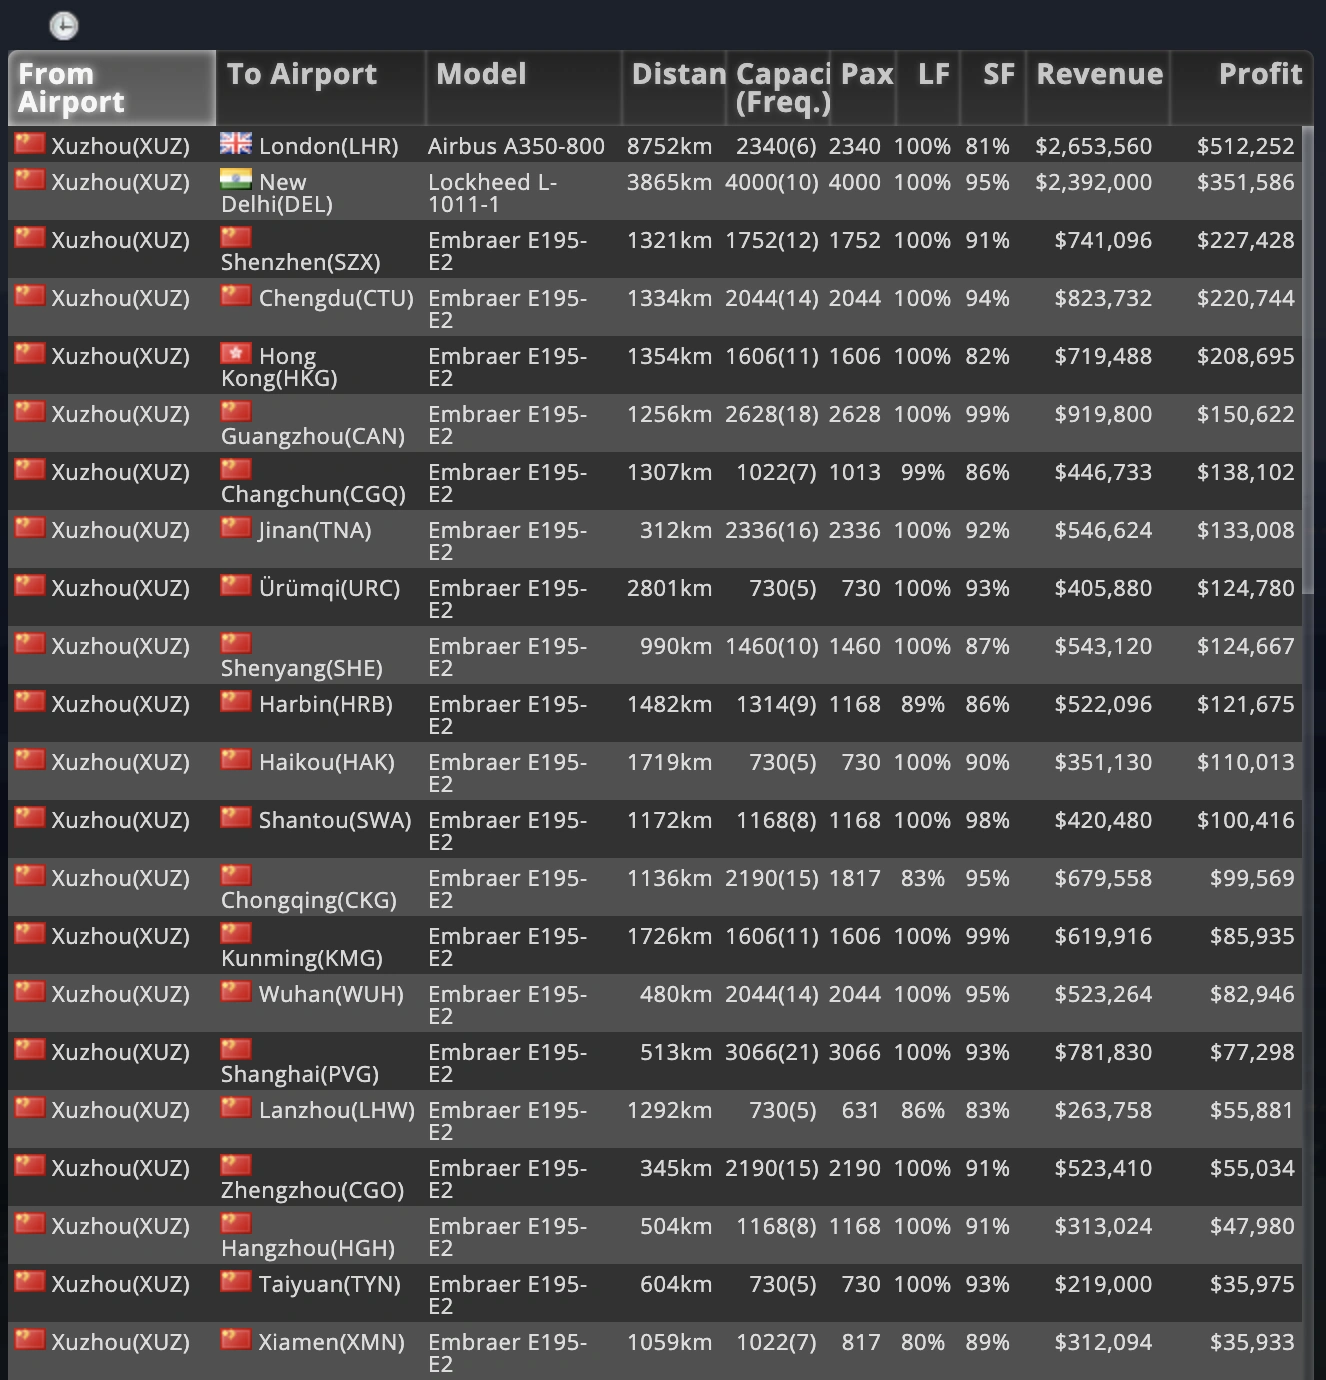Viewport: 1326px width, 1380px height.
Task: Sort by From Airport column header
Action: 112,88
